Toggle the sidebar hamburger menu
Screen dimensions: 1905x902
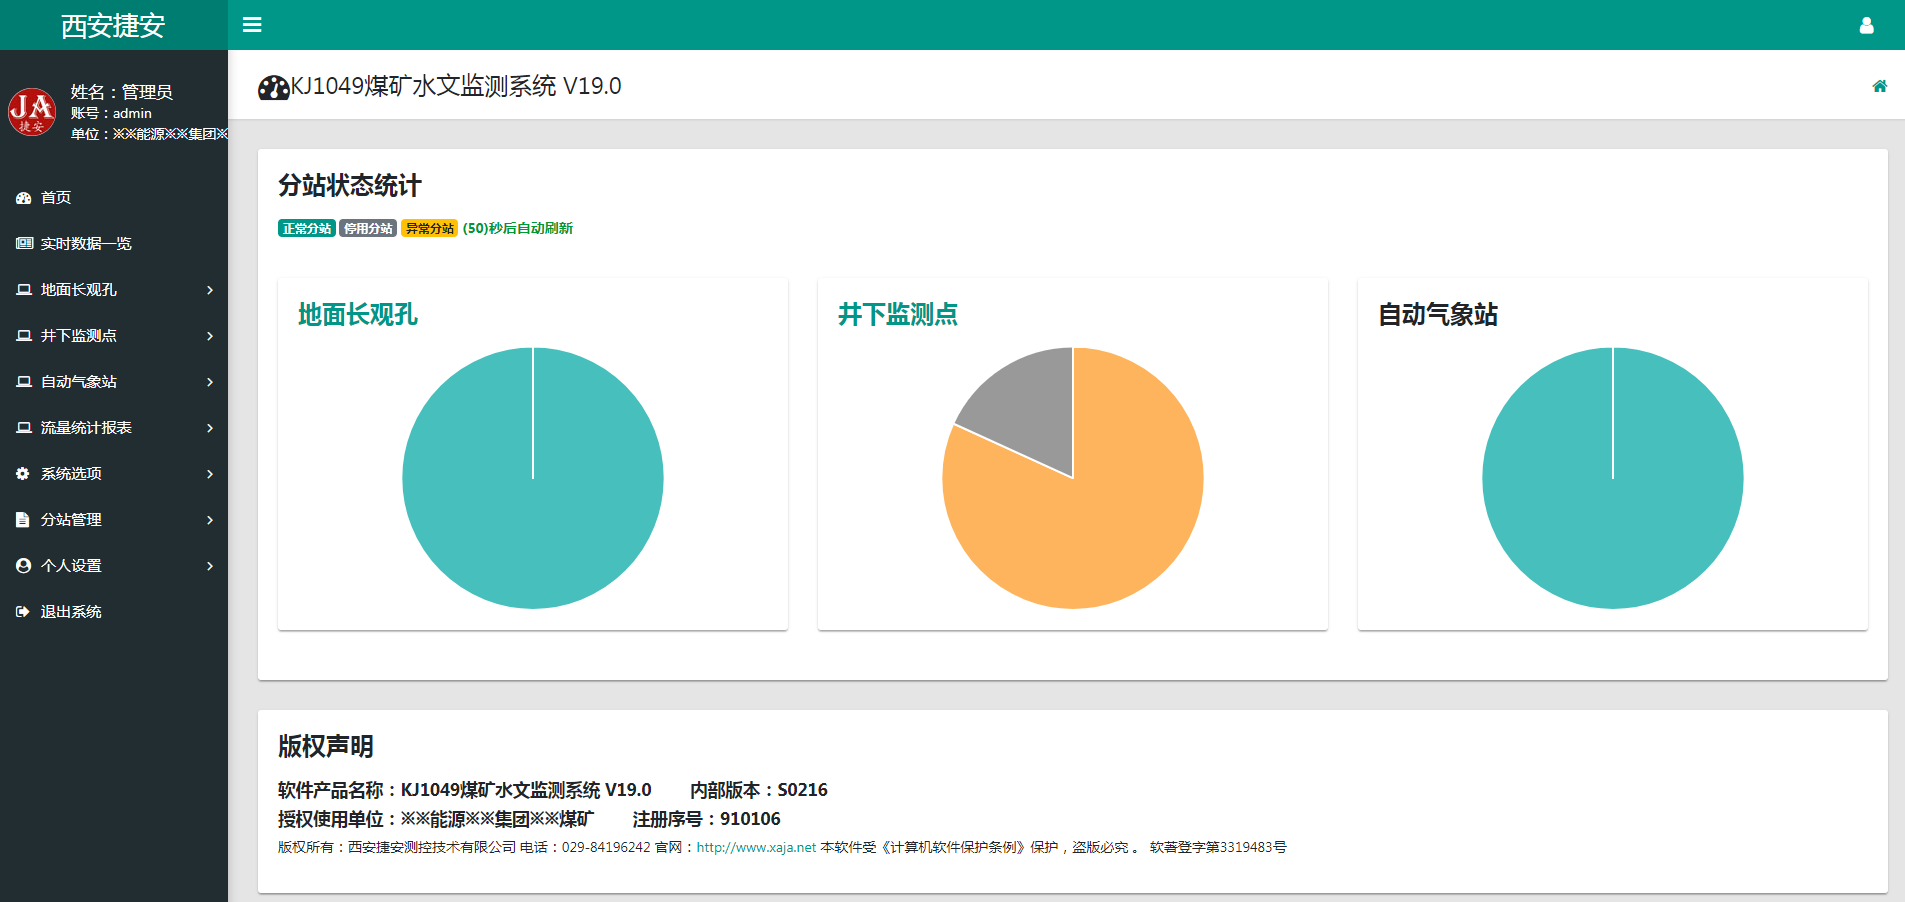(252, 25)
